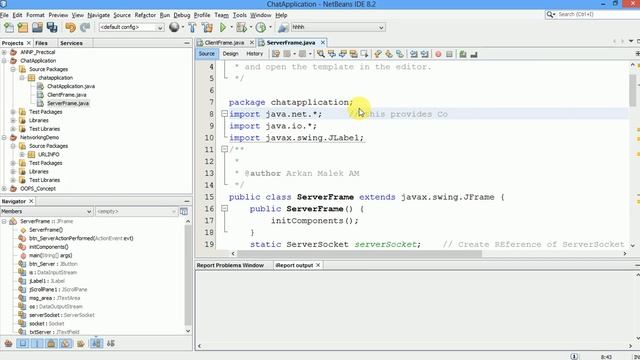The width and height of the screenshot is (640, 360).
Task: Toggle Show Inherited Members in Navigator
Action: click(x=8, y=344)
